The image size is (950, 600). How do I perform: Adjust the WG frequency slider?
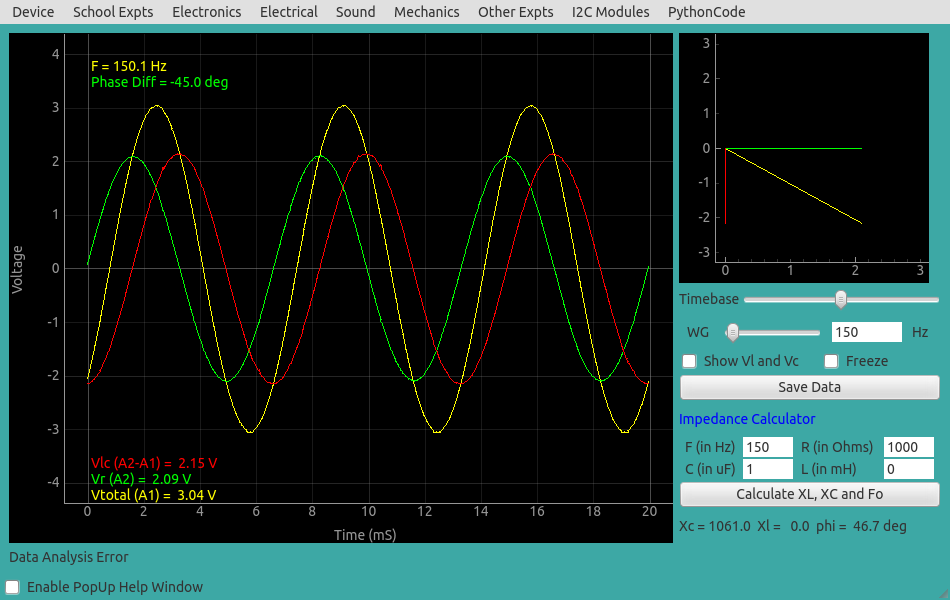click(734, 332)
